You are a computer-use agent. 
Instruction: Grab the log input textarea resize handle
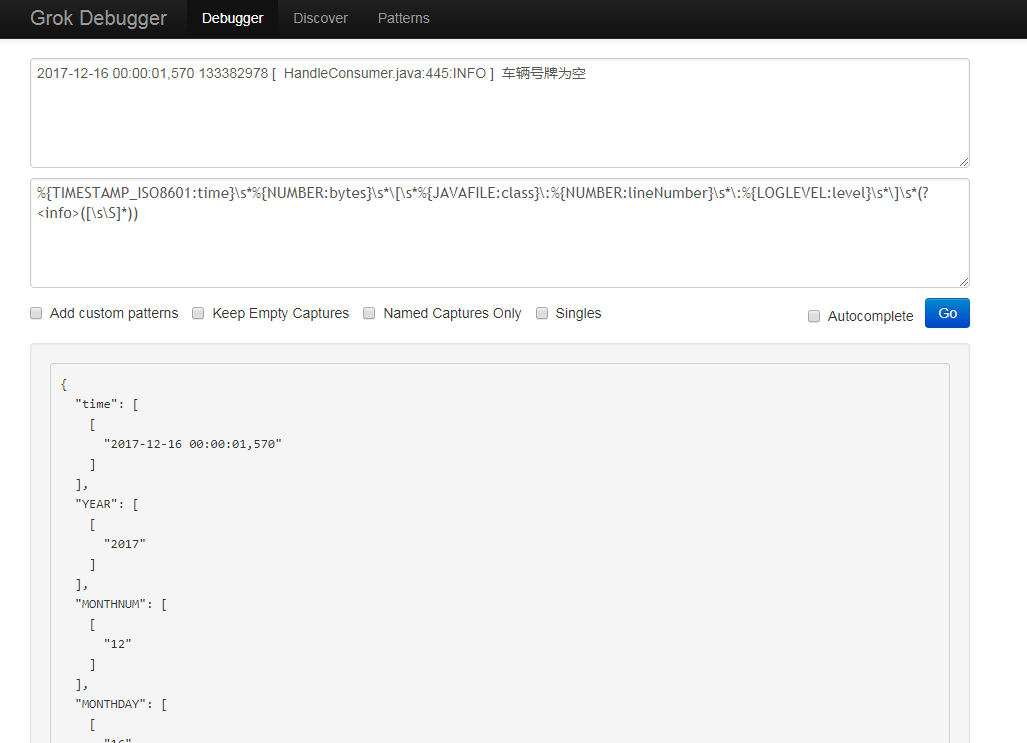pos(964,162)
